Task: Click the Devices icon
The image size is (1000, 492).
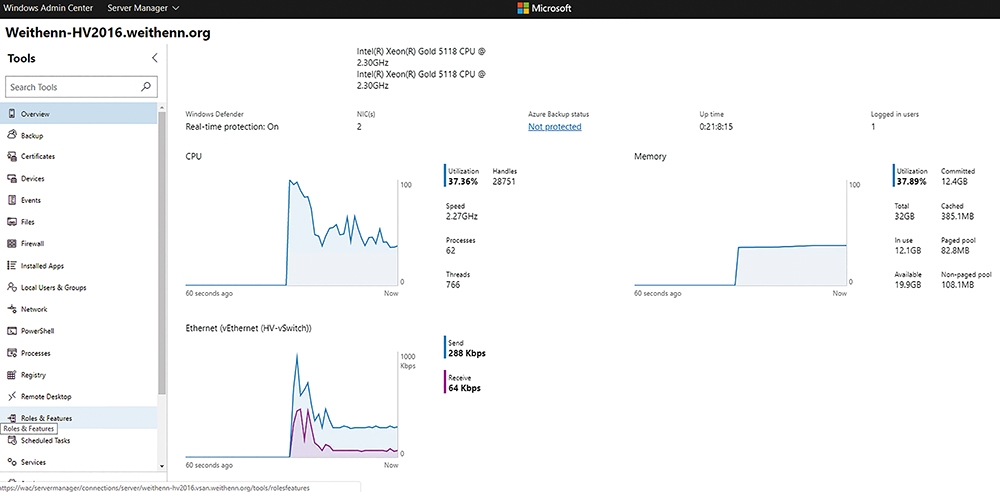Action: 11,179
